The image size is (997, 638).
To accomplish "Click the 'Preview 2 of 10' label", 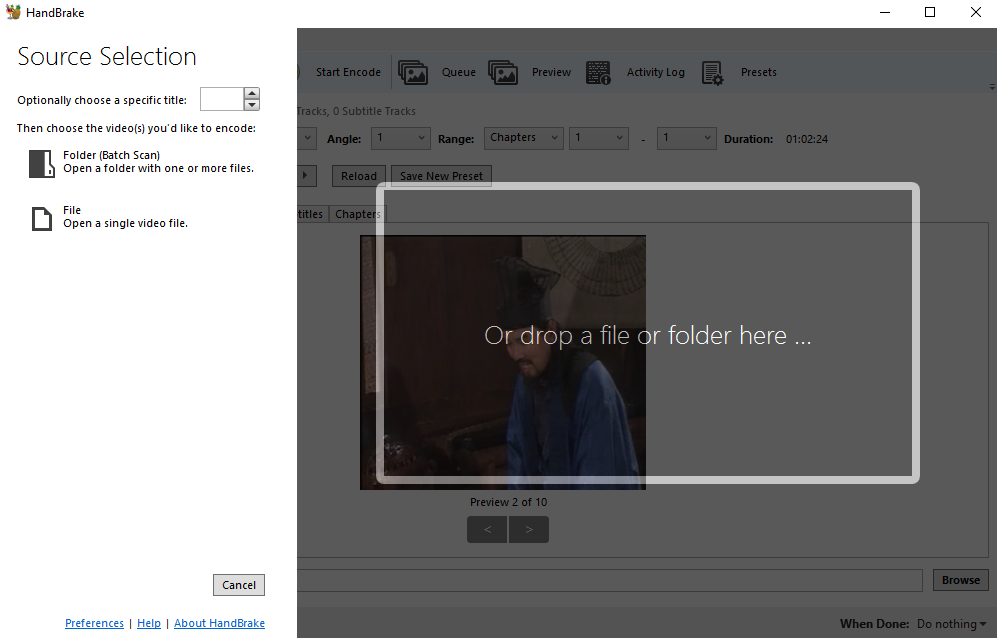I will (x=509, y=502).
